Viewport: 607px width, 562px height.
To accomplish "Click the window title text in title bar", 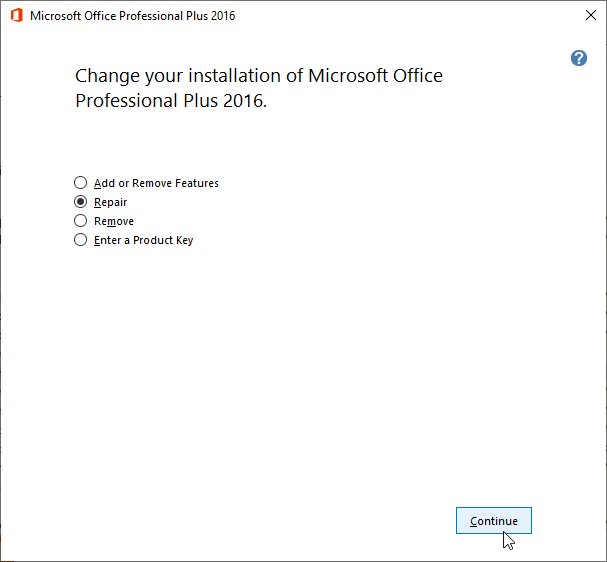I will coord(133,16).
